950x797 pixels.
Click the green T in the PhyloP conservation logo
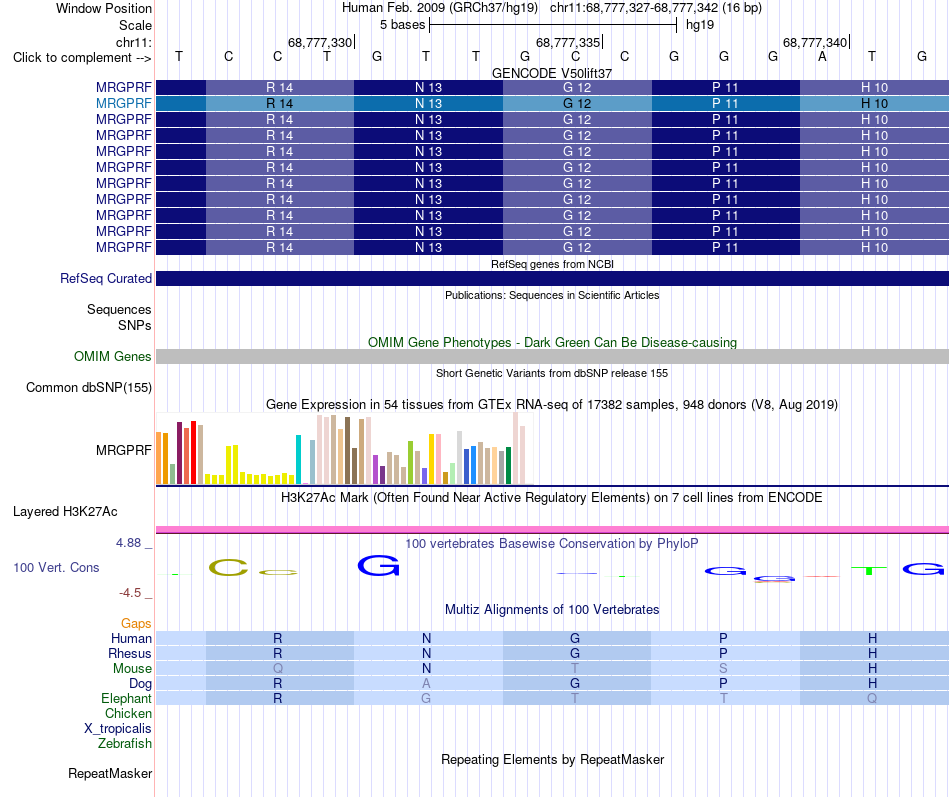click(x=869, y=570)
